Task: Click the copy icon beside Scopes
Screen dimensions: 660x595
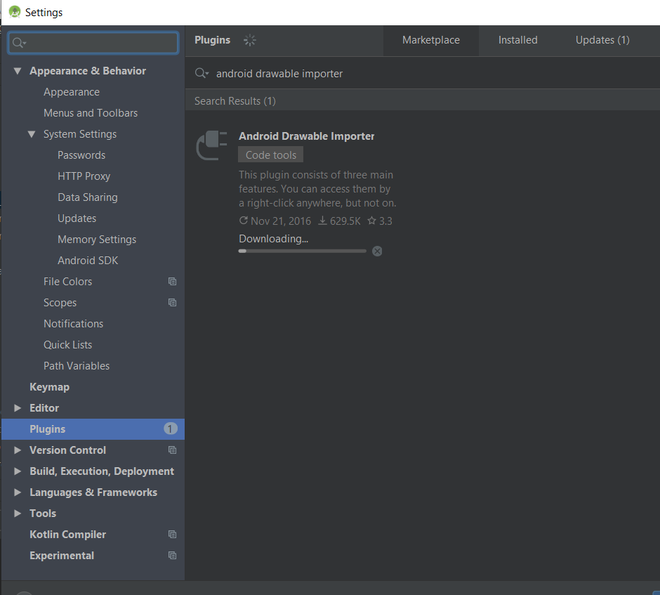Action: [172, 302]
